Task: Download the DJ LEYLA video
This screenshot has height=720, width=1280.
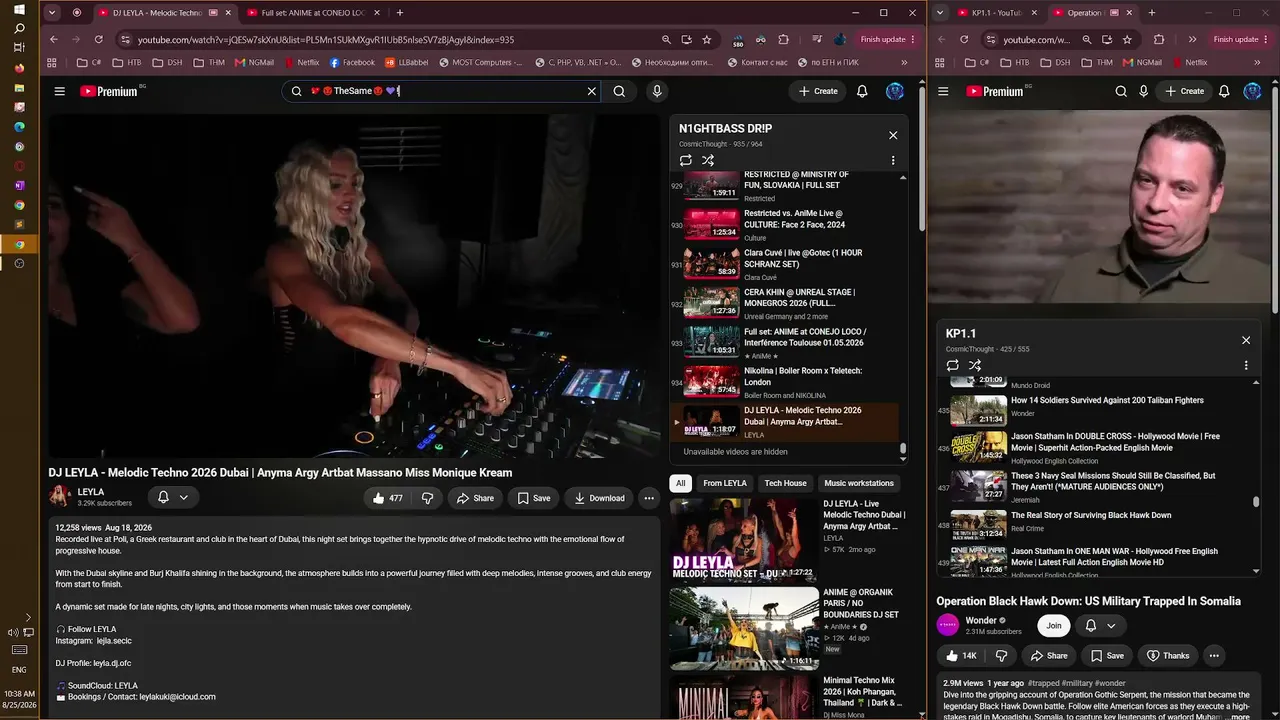Action: tap(599, 498)
